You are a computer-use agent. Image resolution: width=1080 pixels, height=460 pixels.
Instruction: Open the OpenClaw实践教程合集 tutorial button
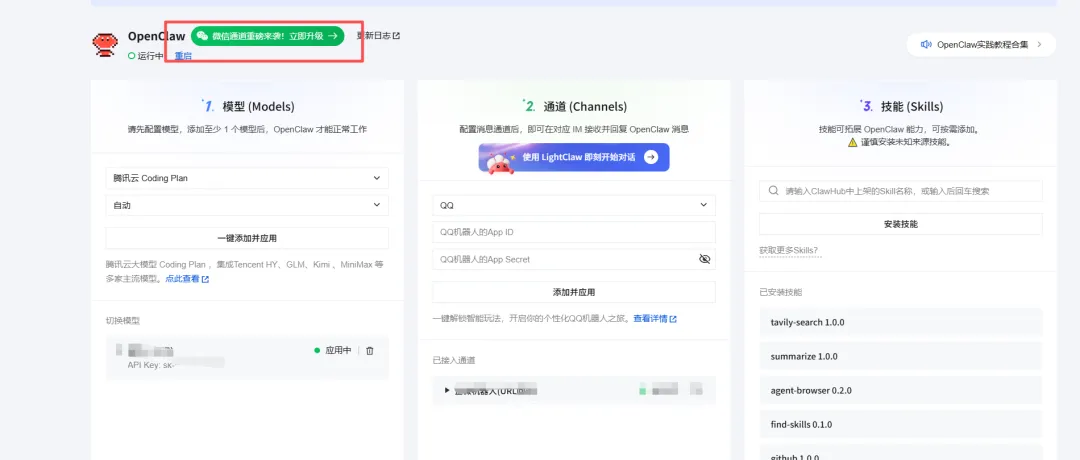coord(981,45)
